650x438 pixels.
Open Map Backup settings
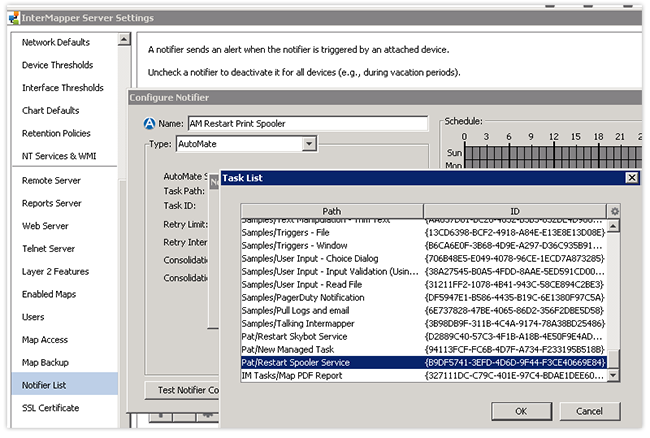[x=45, y=363]
